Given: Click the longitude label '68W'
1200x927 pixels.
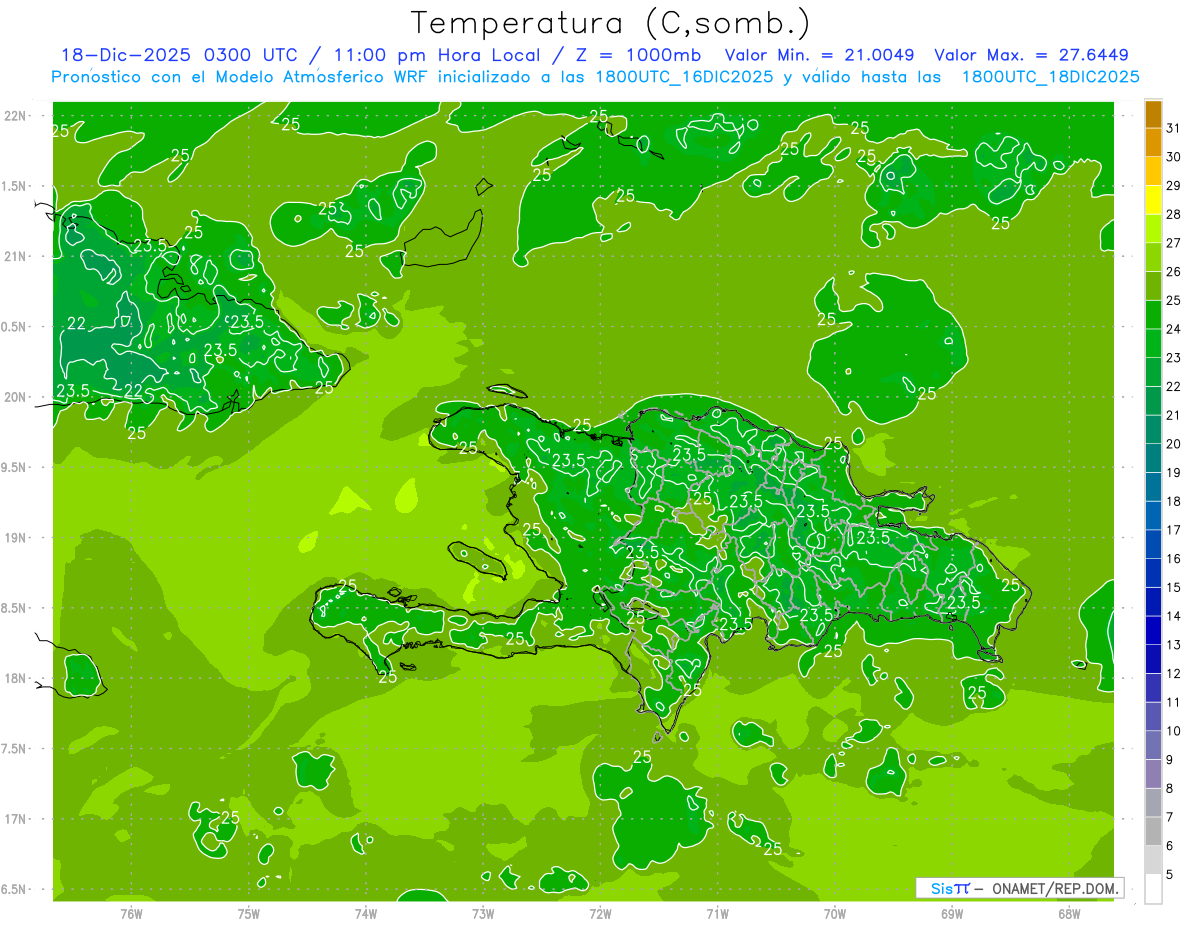Looking at the screenshot, I should [1069, 913].
